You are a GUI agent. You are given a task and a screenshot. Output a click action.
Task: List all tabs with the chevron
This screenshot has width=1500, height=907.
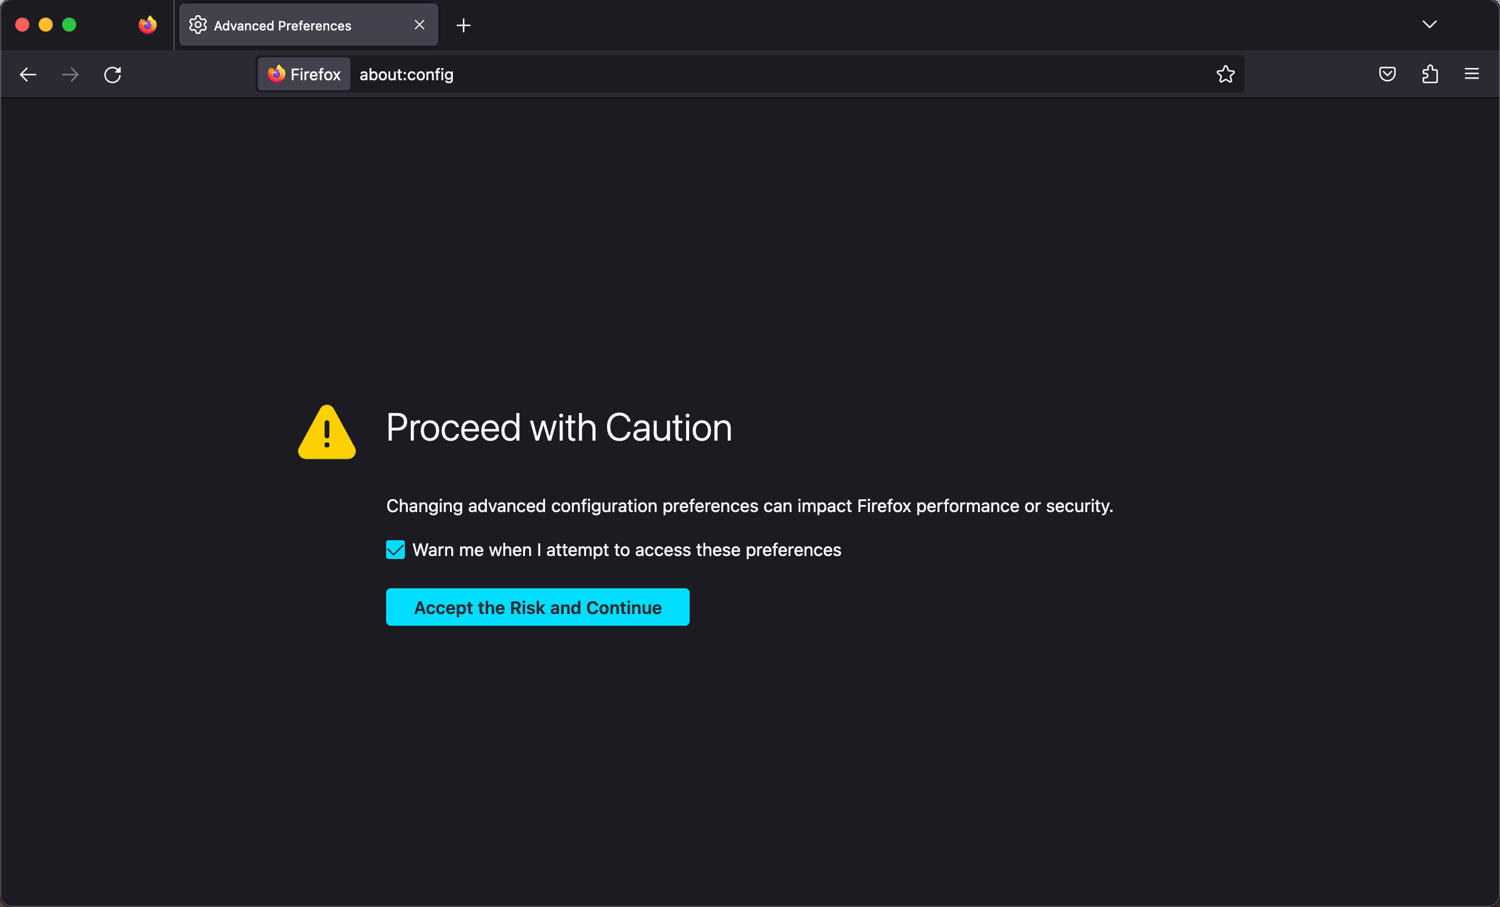[x=1430, y=25]
